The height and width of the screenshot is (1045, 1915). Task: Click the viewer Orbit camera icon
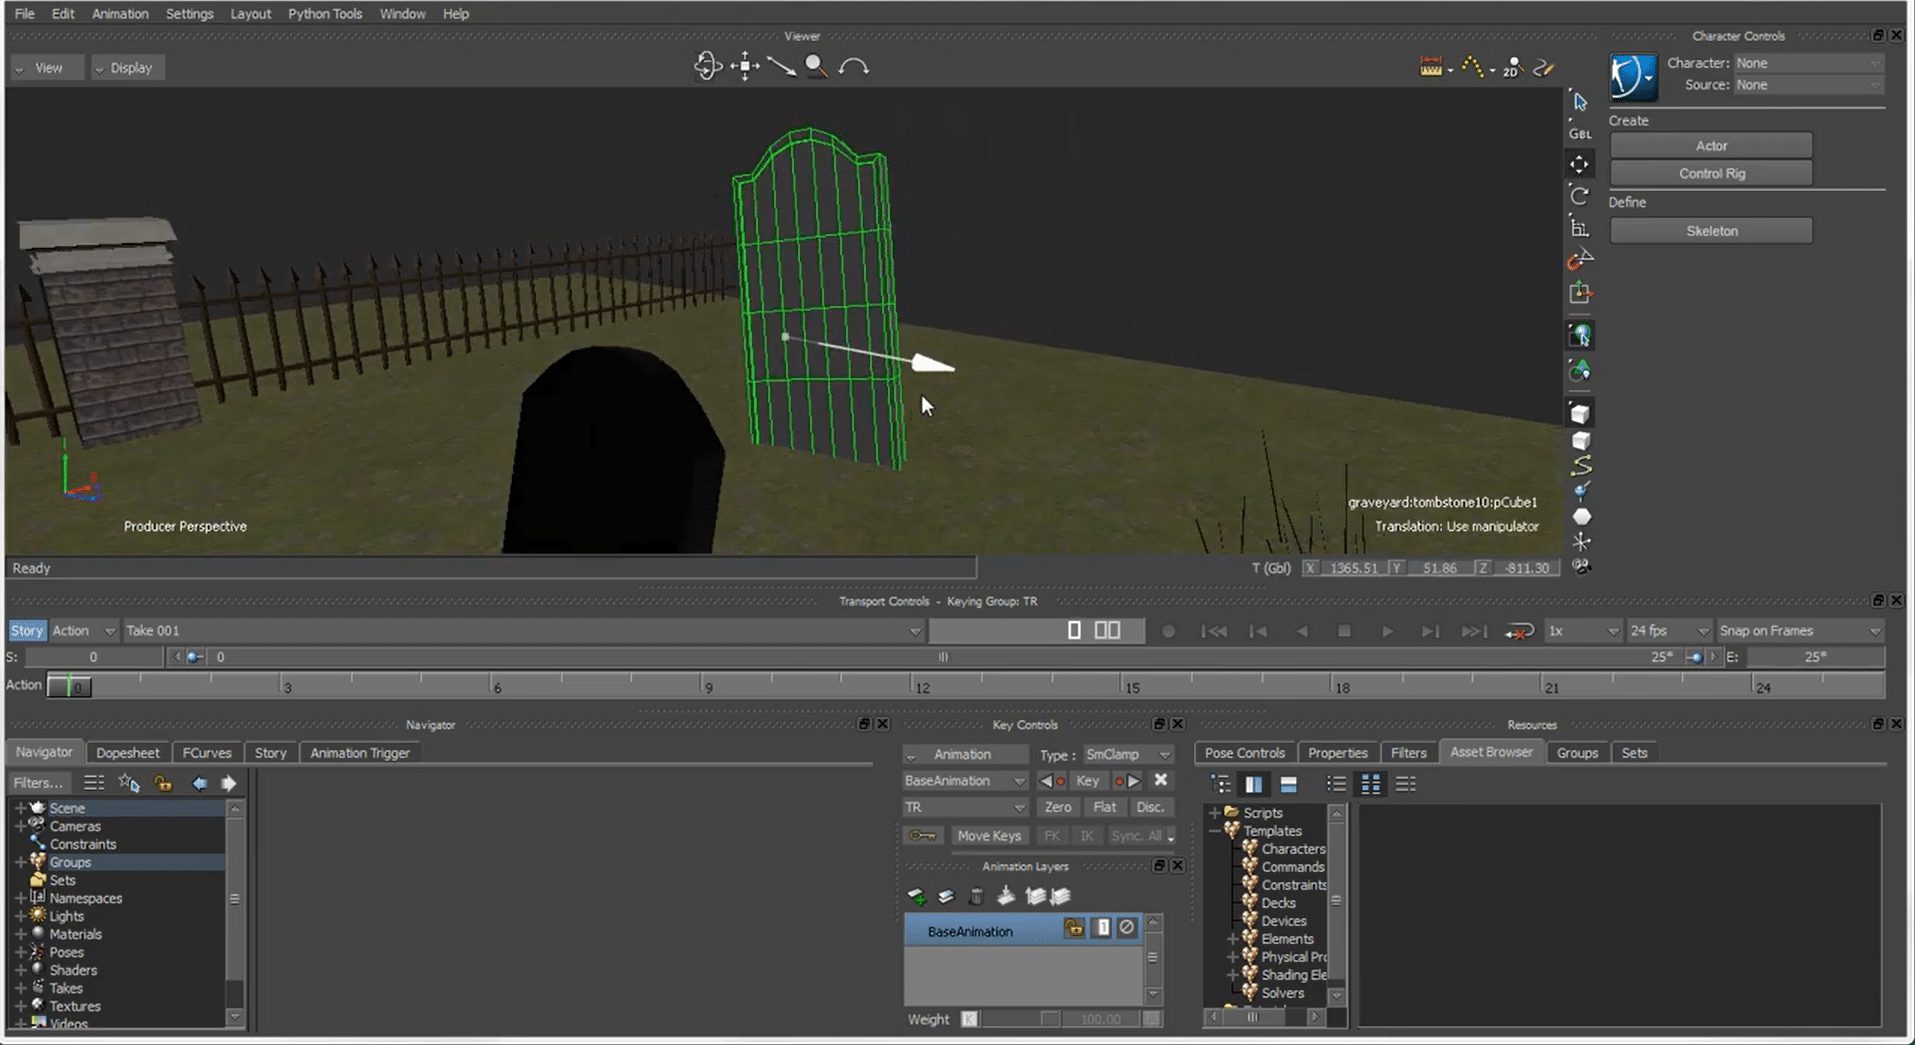pos(707,67)
